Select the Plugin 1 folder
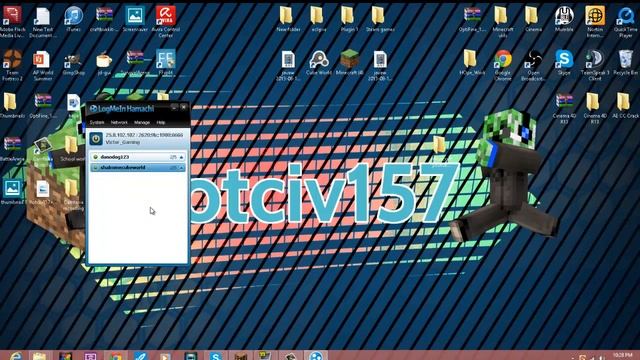 coord(349,19)
